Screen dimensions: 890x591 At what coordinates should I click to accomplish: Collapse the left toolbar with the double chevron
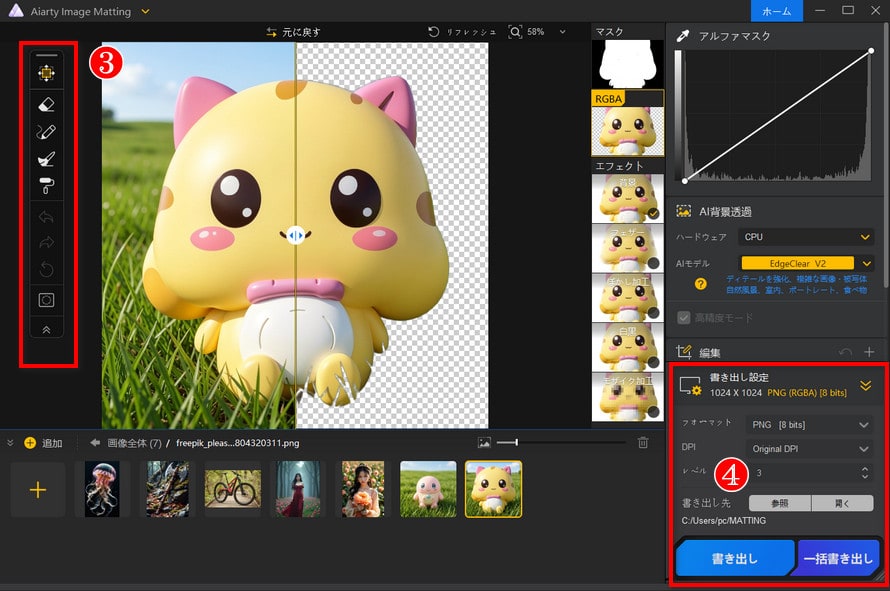click(x=46, y=328)
